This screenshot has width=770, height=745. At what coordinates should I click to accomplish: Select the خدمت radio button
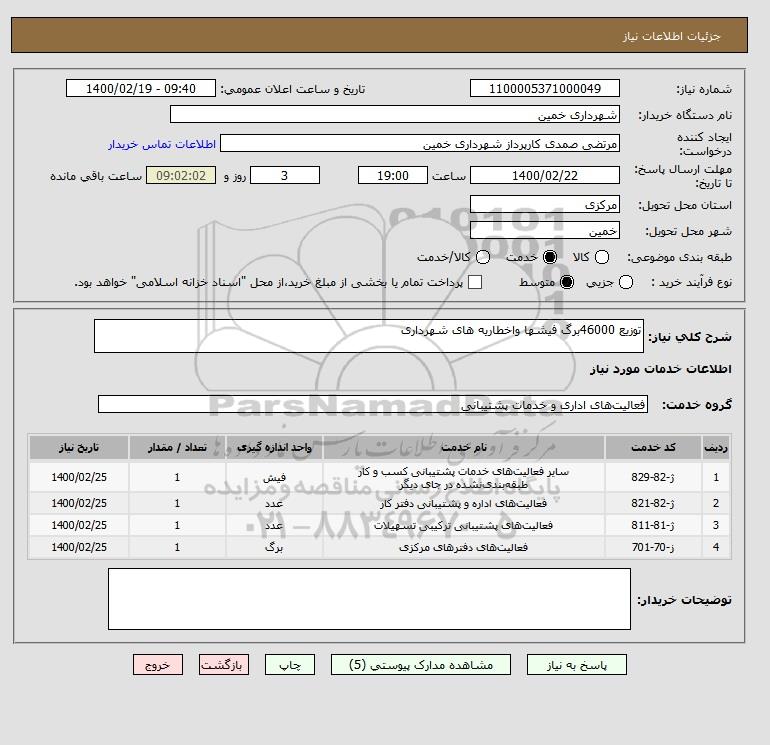click(550, 257)
